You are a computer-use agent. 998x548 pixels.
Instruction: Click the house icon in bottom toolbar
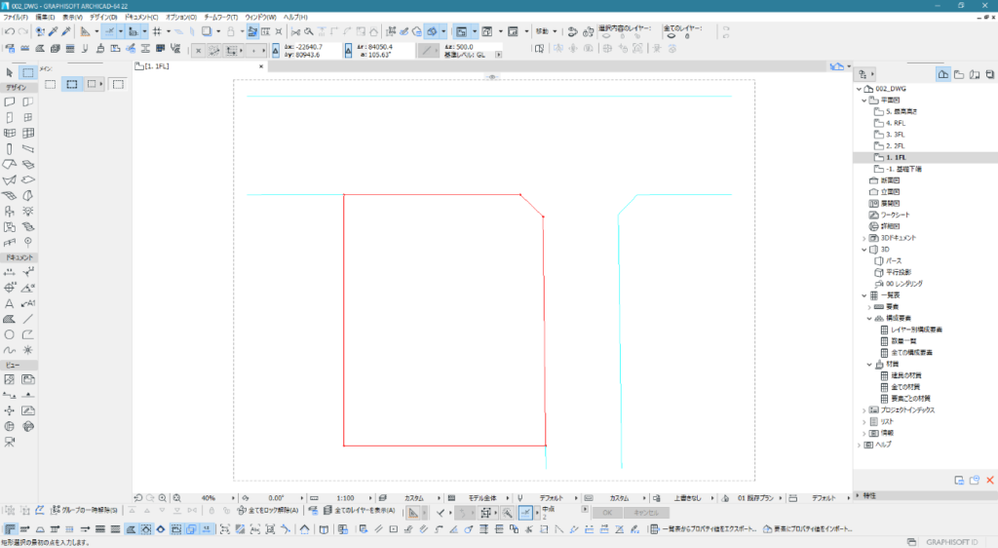[x=305, y=529]
